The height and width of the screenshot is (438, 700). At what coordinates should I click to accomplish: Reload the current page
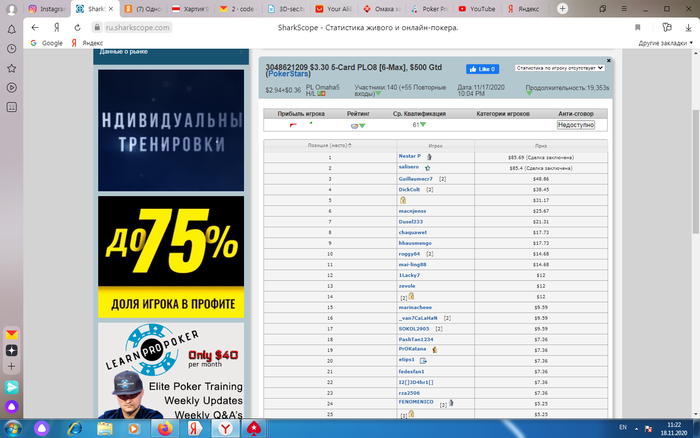[x=77, y=28]
